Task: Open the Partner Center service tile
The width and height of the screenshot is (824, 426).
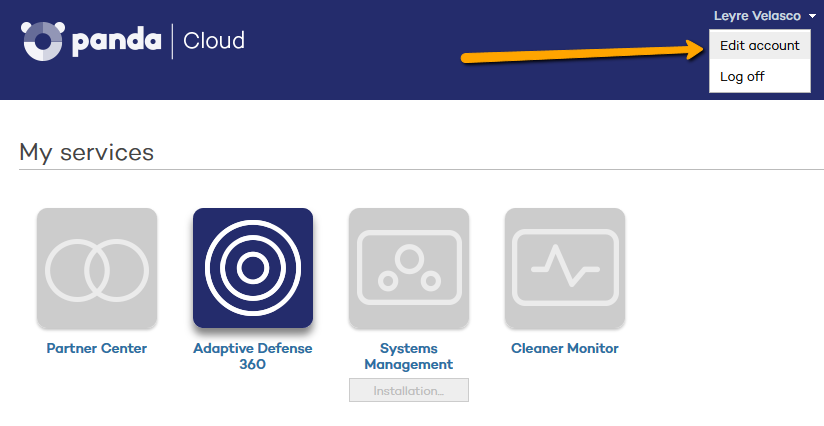Action: (x=97, y=268)
